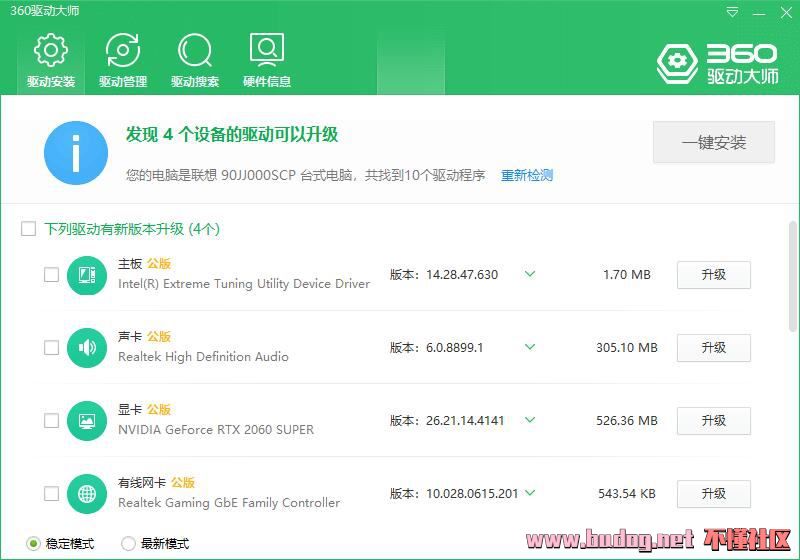Click the 公版 tag beside 显卡
This screenshot has height=560, width=800.
click(x=159, y=410)
